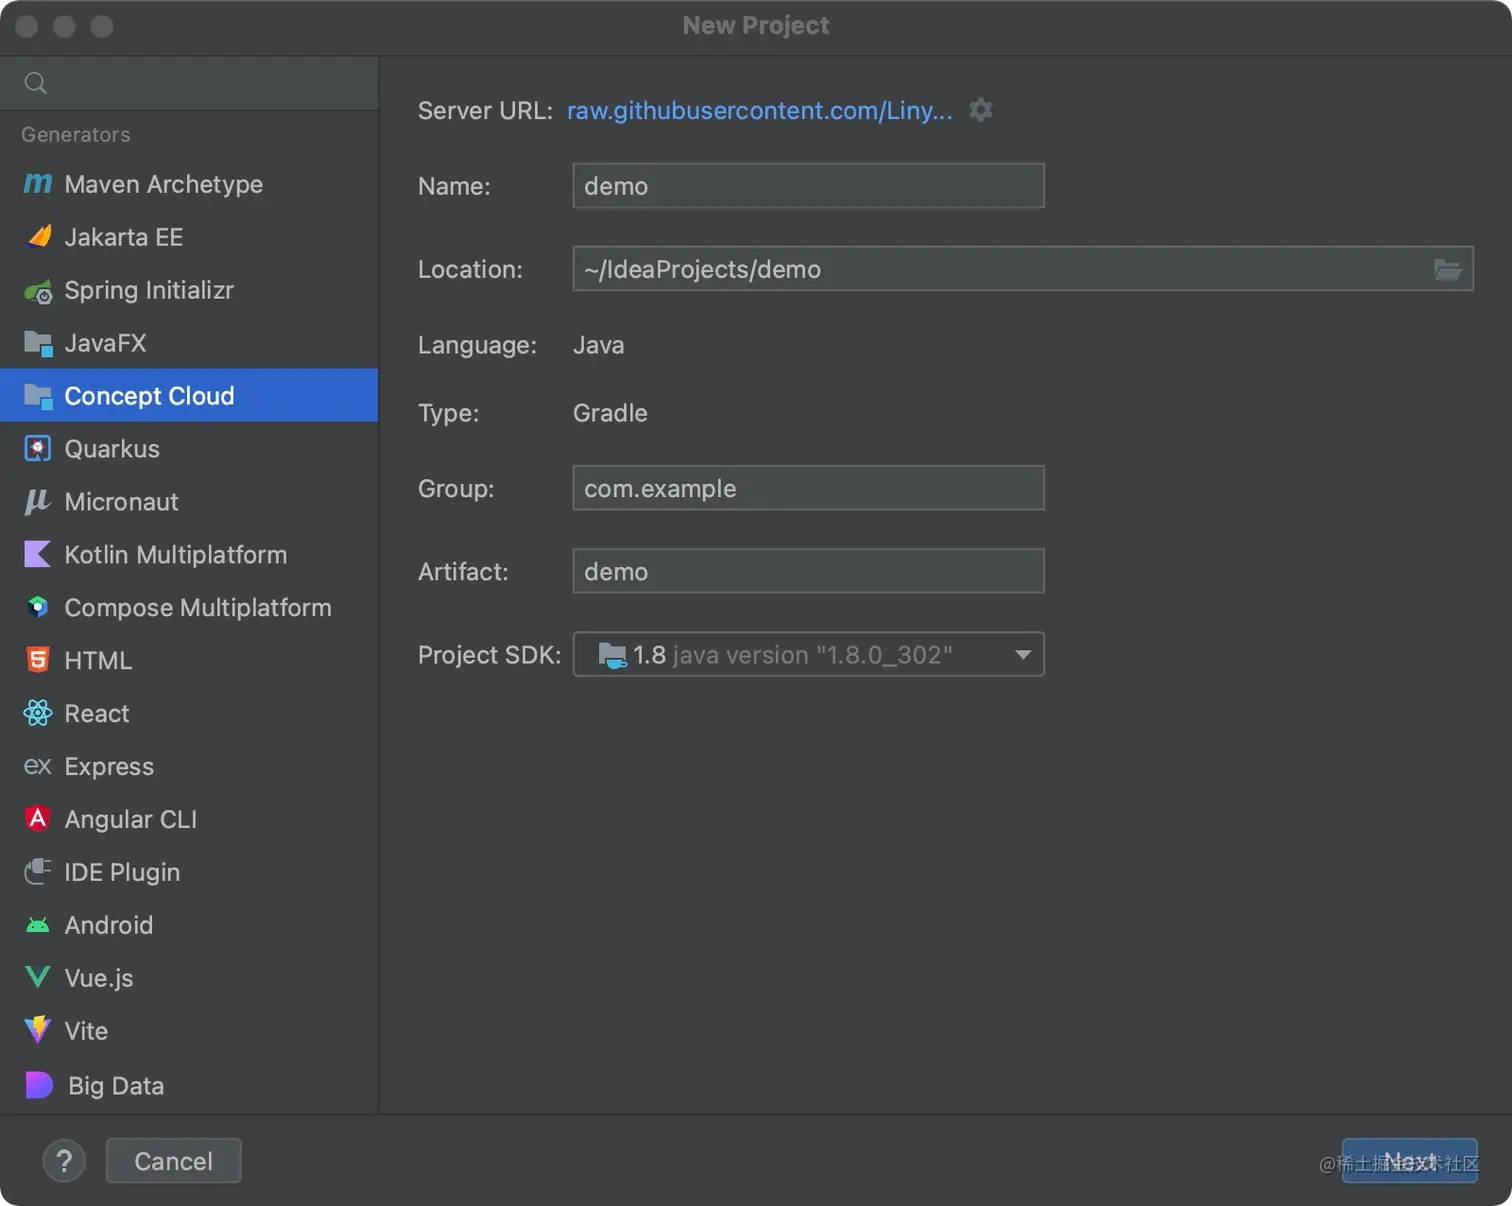Click the Spring Initializr leaf icon

38,291
